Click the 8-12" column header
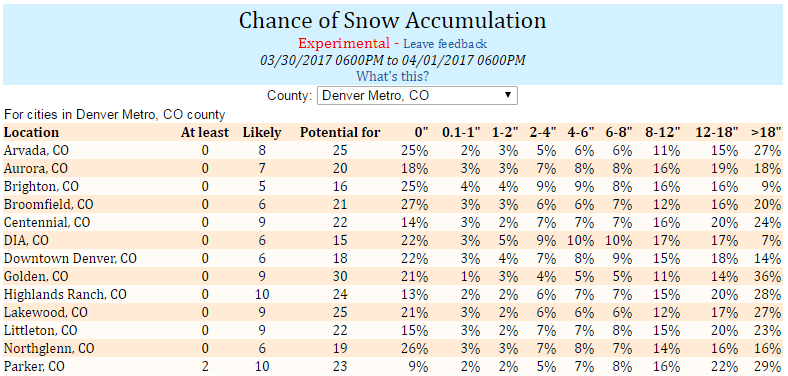The width and height of the screenshot is (788, 376). pyautogui.click(x=663, y=132)
